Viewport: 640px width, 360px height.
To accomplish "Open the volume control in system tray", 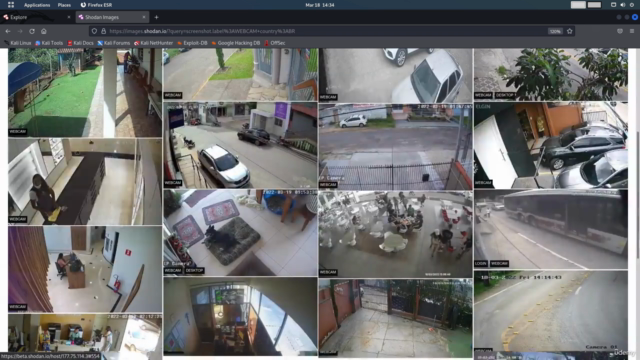I will click(x=622, y=5).
